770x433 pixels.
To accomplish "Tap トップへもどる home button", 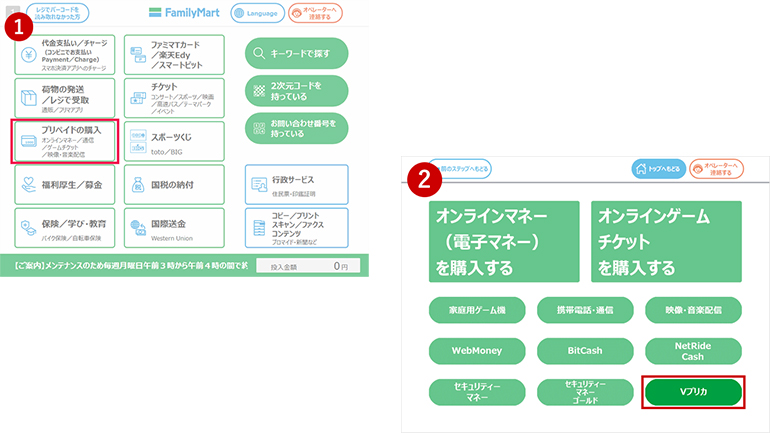I will tap(658, 170).
